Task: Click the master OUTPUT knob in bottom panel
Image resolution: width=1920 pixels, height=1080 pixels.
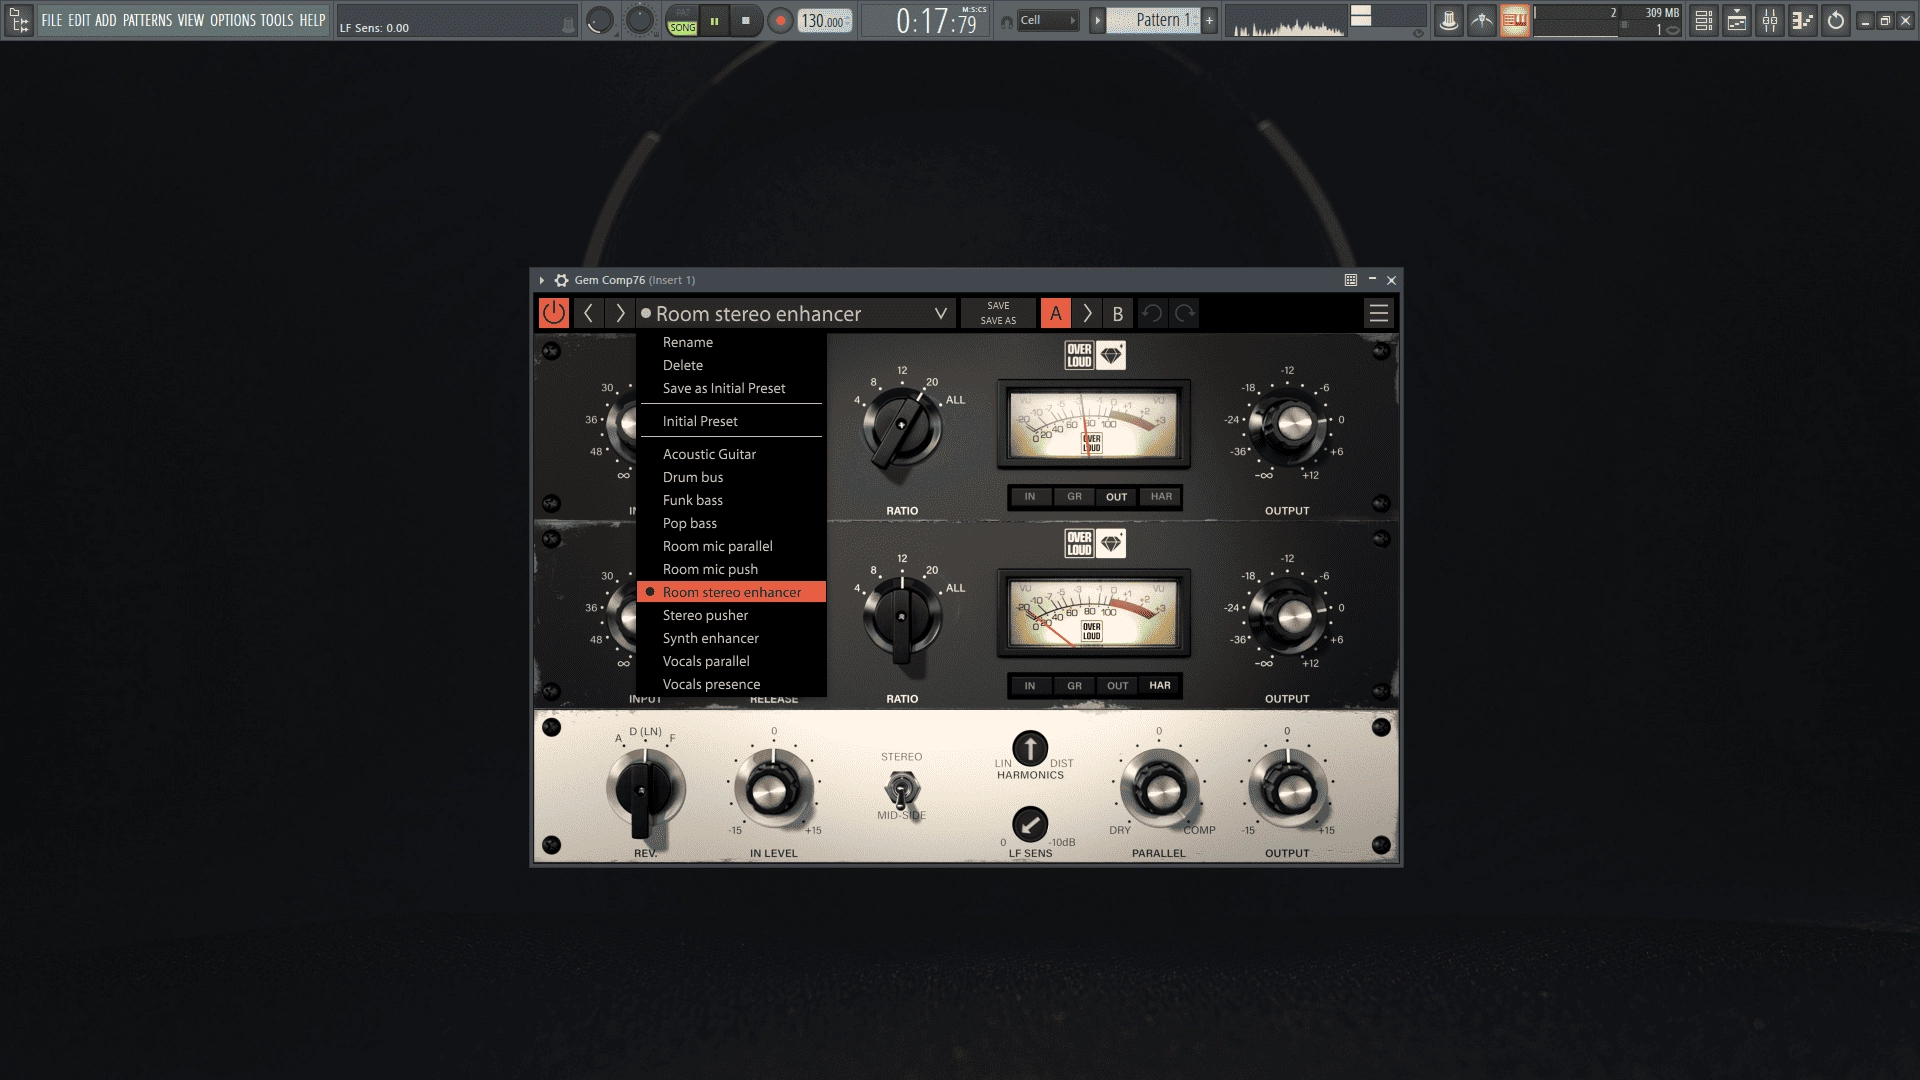Action: pyautogui.click(x=1287, y=790)
